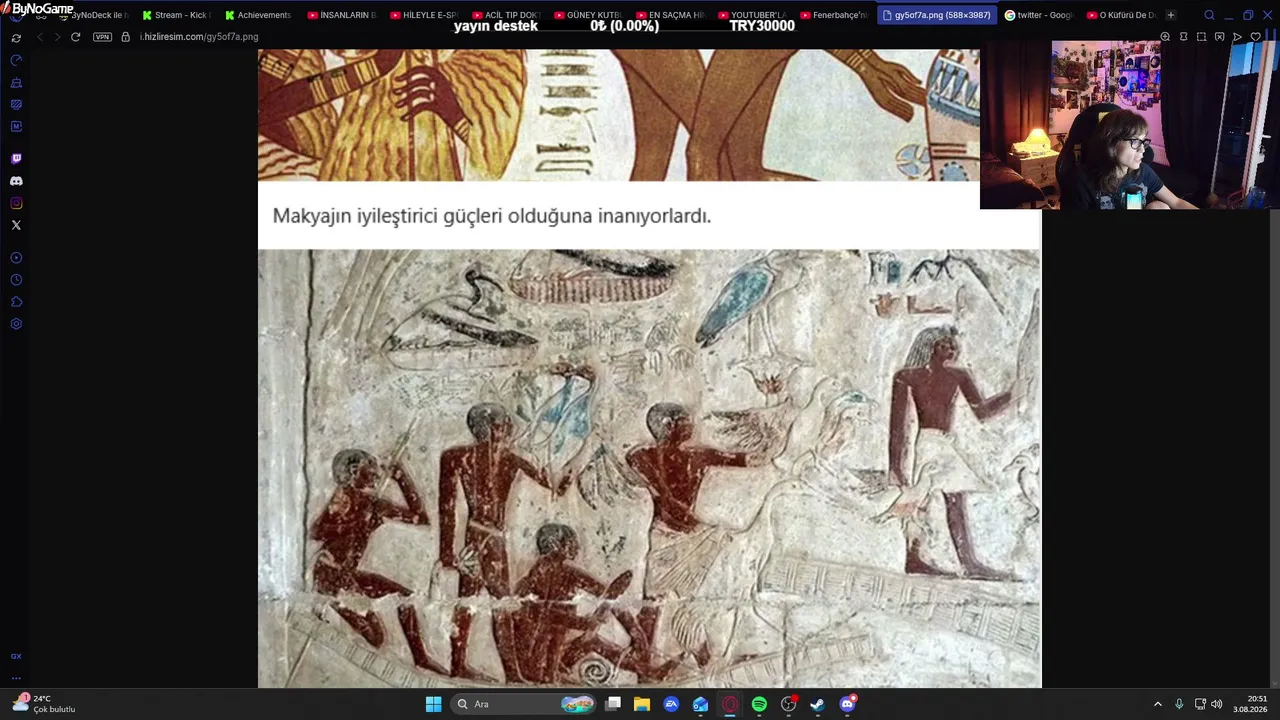1280x720 pixels.
Task: Open the history clock icon in sidebar
Action: pyautogui.click(x=16, y=280)
